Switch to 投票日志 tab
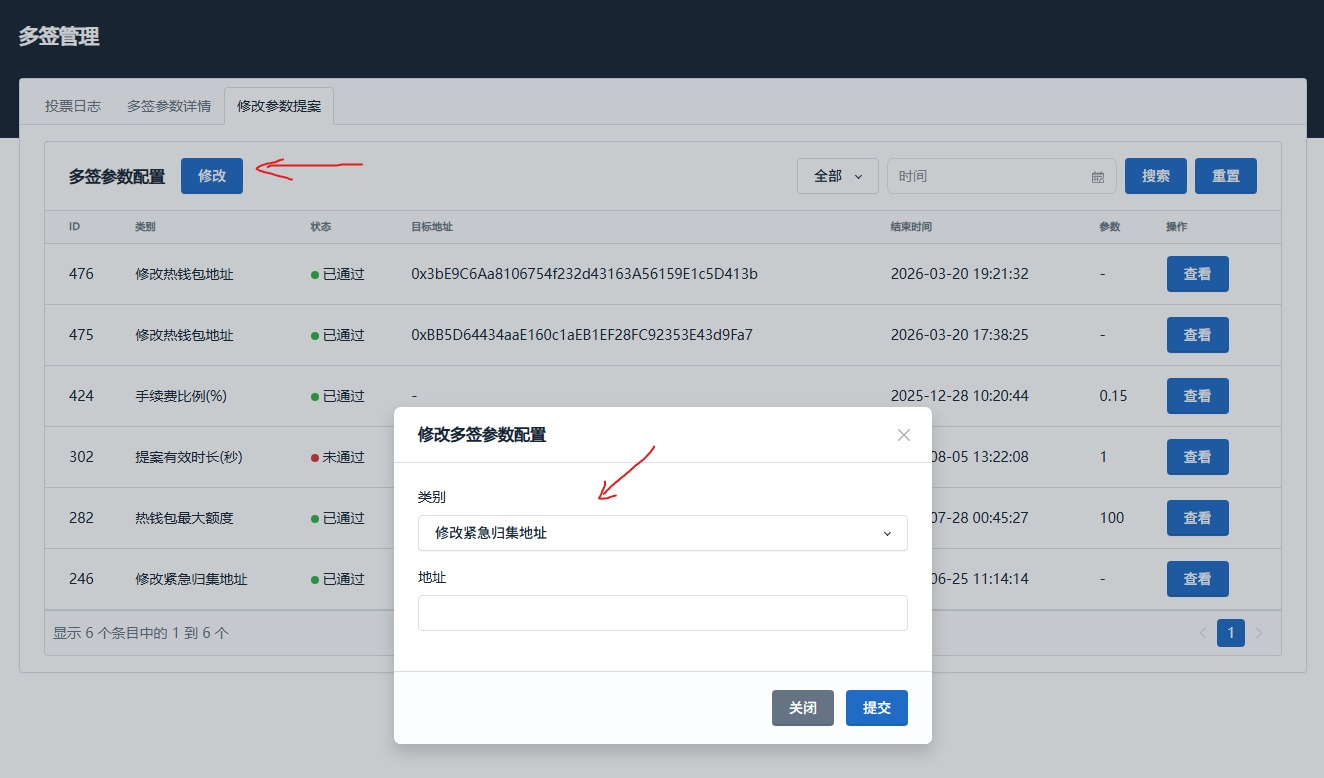This screenshot has width=1324, height=778. tap(73, 106)
